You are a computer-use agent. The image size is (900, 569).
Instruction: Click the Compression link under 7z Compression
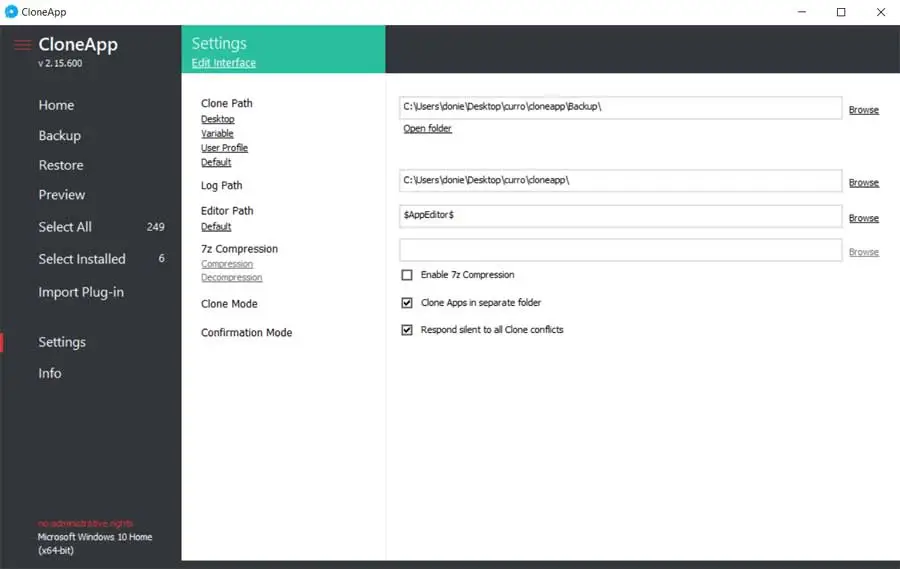coord(227,264)
